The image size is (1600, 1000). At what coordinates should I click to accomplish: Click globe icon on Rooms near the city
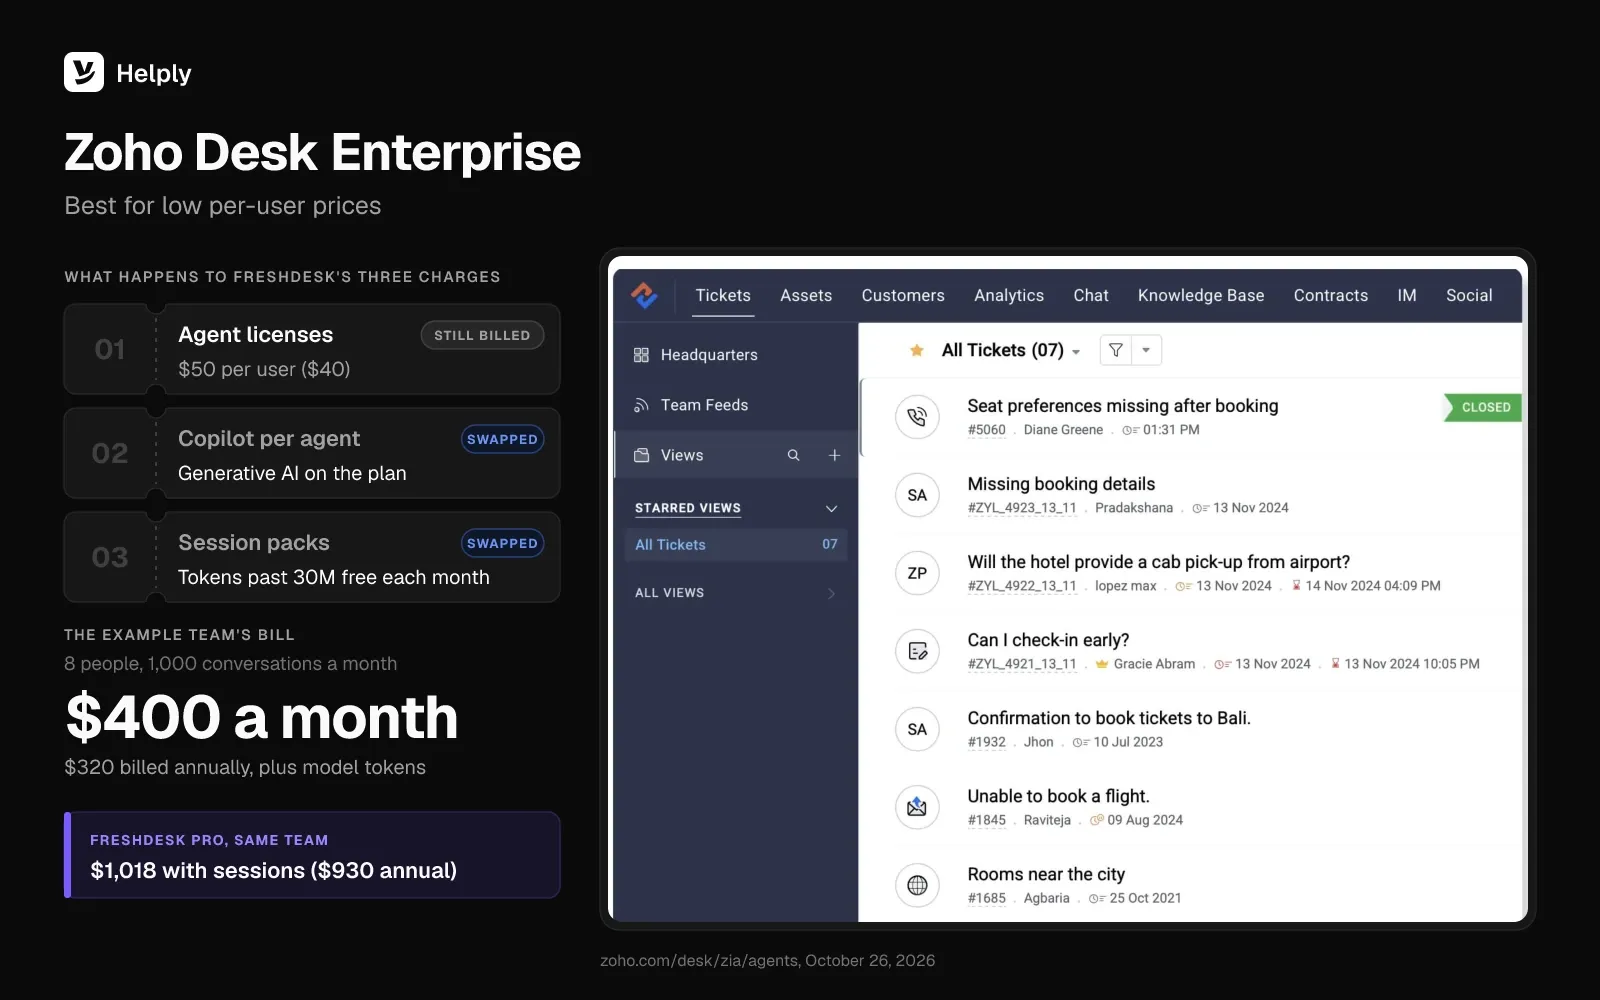click(917, 885)
